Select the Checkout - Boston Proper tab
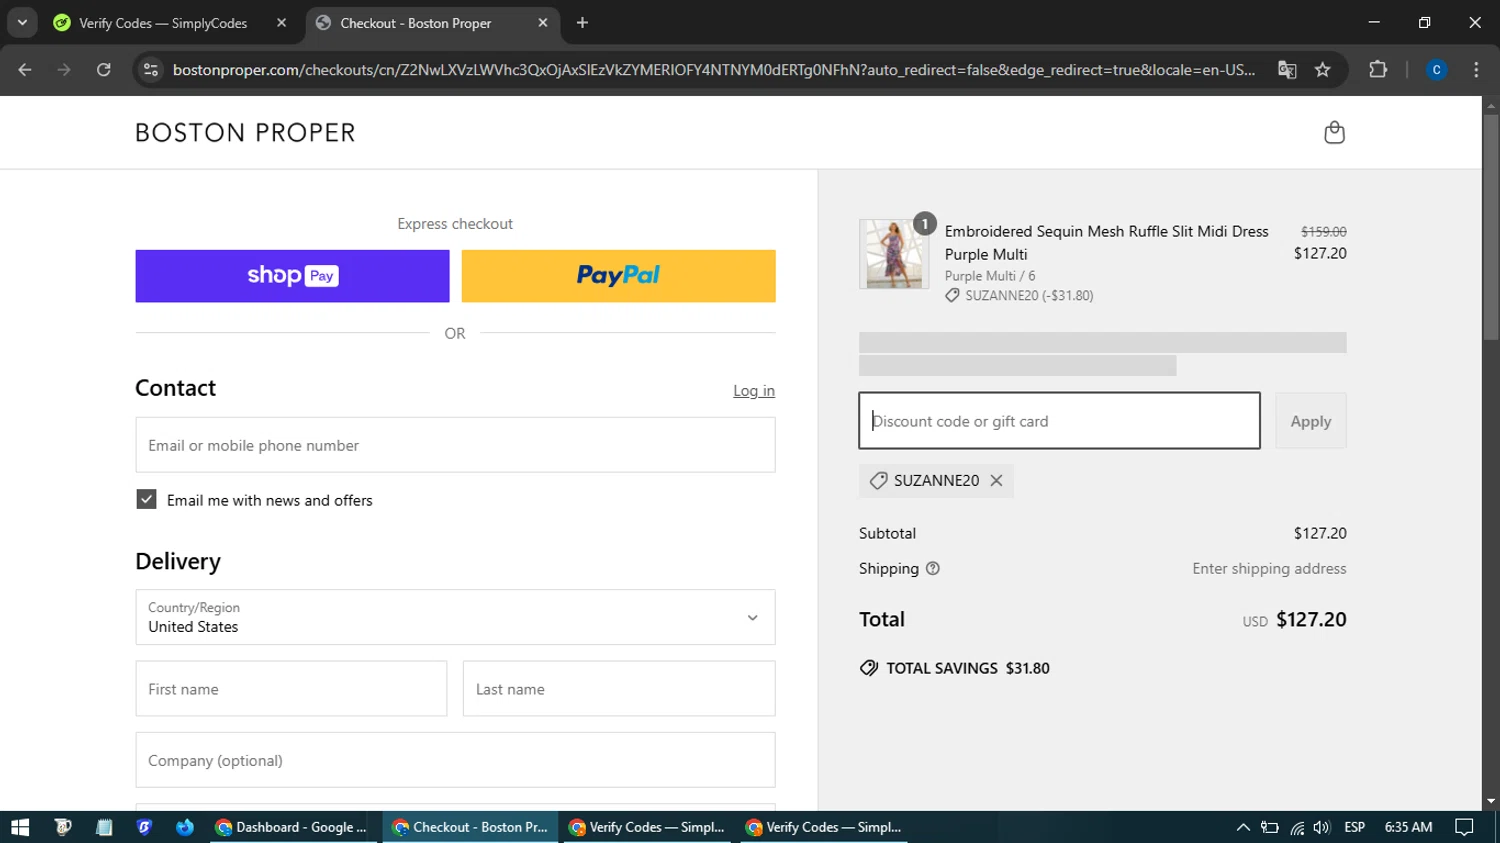This screenshot has width=1500, height=843. point(415,23)
